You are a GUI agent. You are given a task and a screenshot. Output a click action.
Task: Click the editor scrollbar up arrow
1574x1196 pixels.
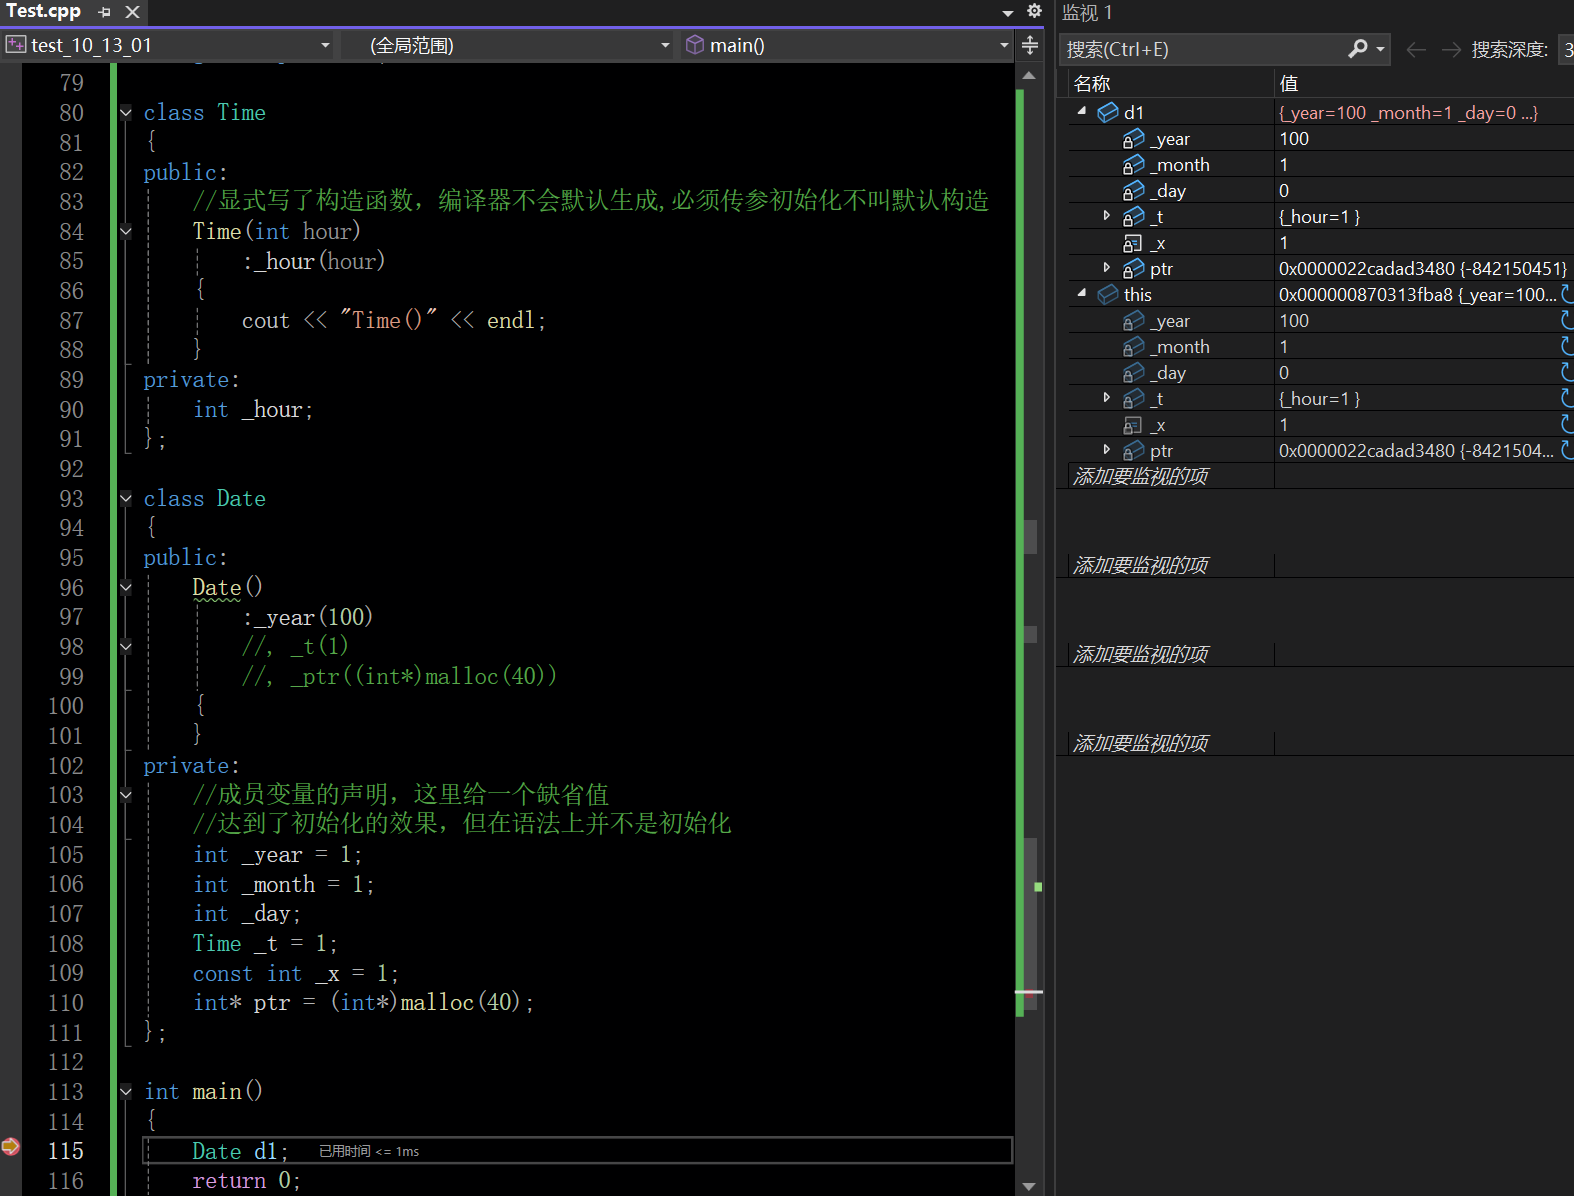tap(1029, 76)
